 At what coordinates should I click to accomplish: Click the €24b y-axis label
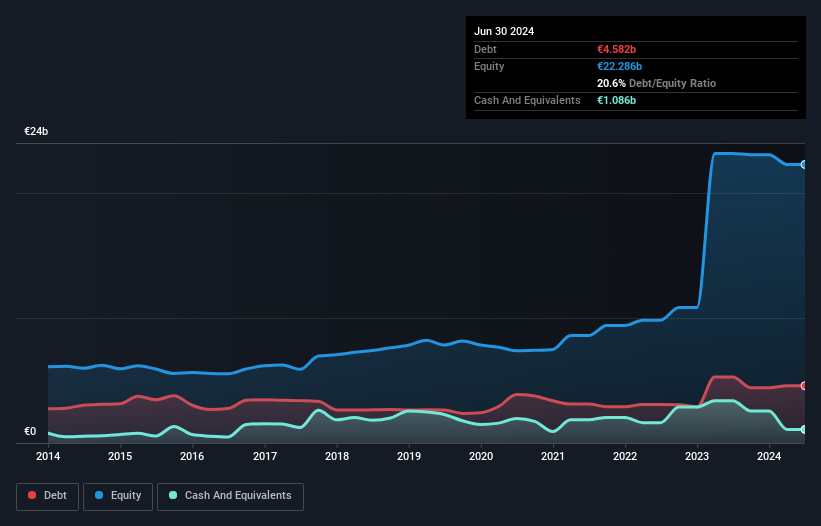coord(37,132)
